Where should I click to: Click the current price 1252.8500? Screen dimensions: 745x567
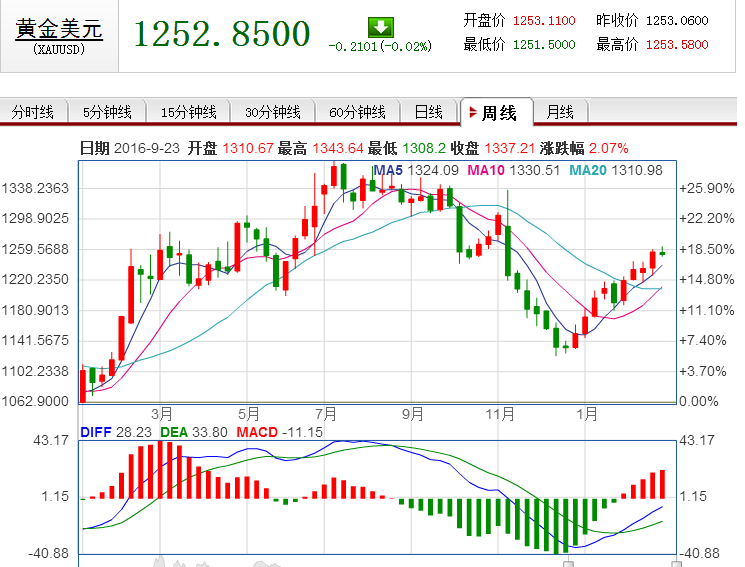[x=222, y=34]
